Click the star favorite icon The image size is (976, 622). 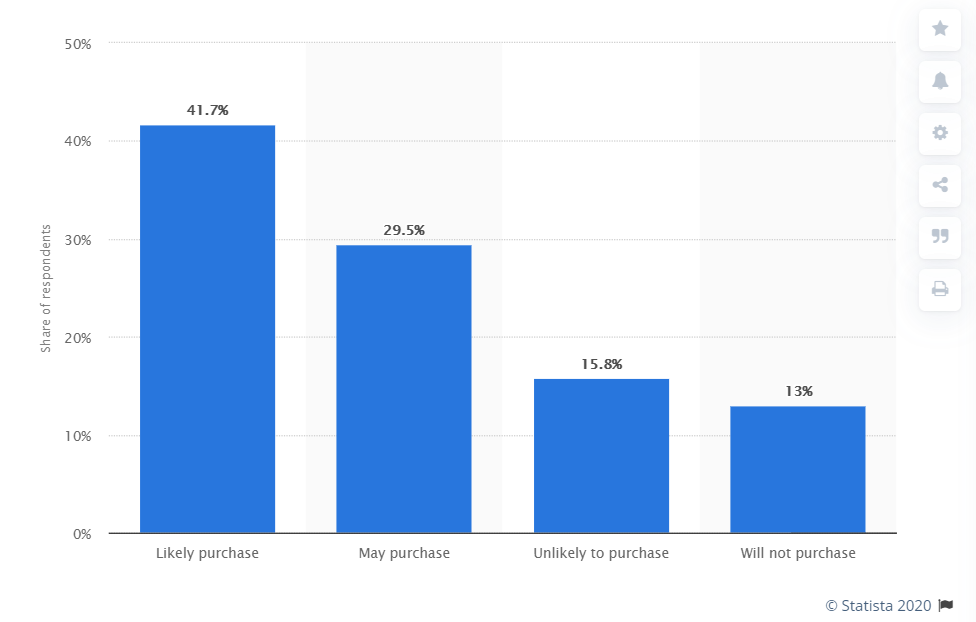[x=940, y=29]
